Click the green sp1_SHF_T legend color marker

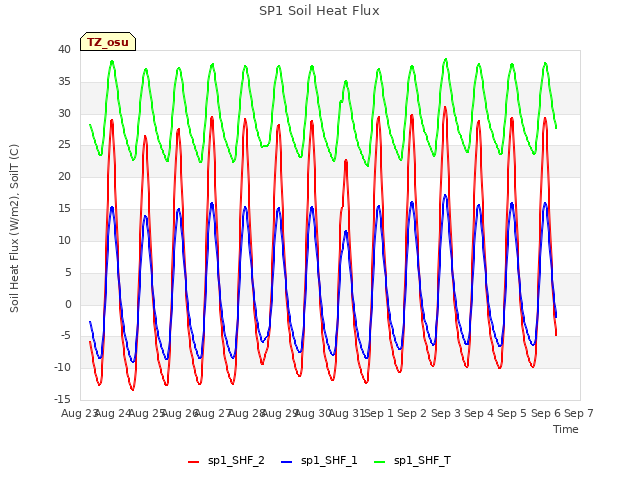[x=380, y=462]
